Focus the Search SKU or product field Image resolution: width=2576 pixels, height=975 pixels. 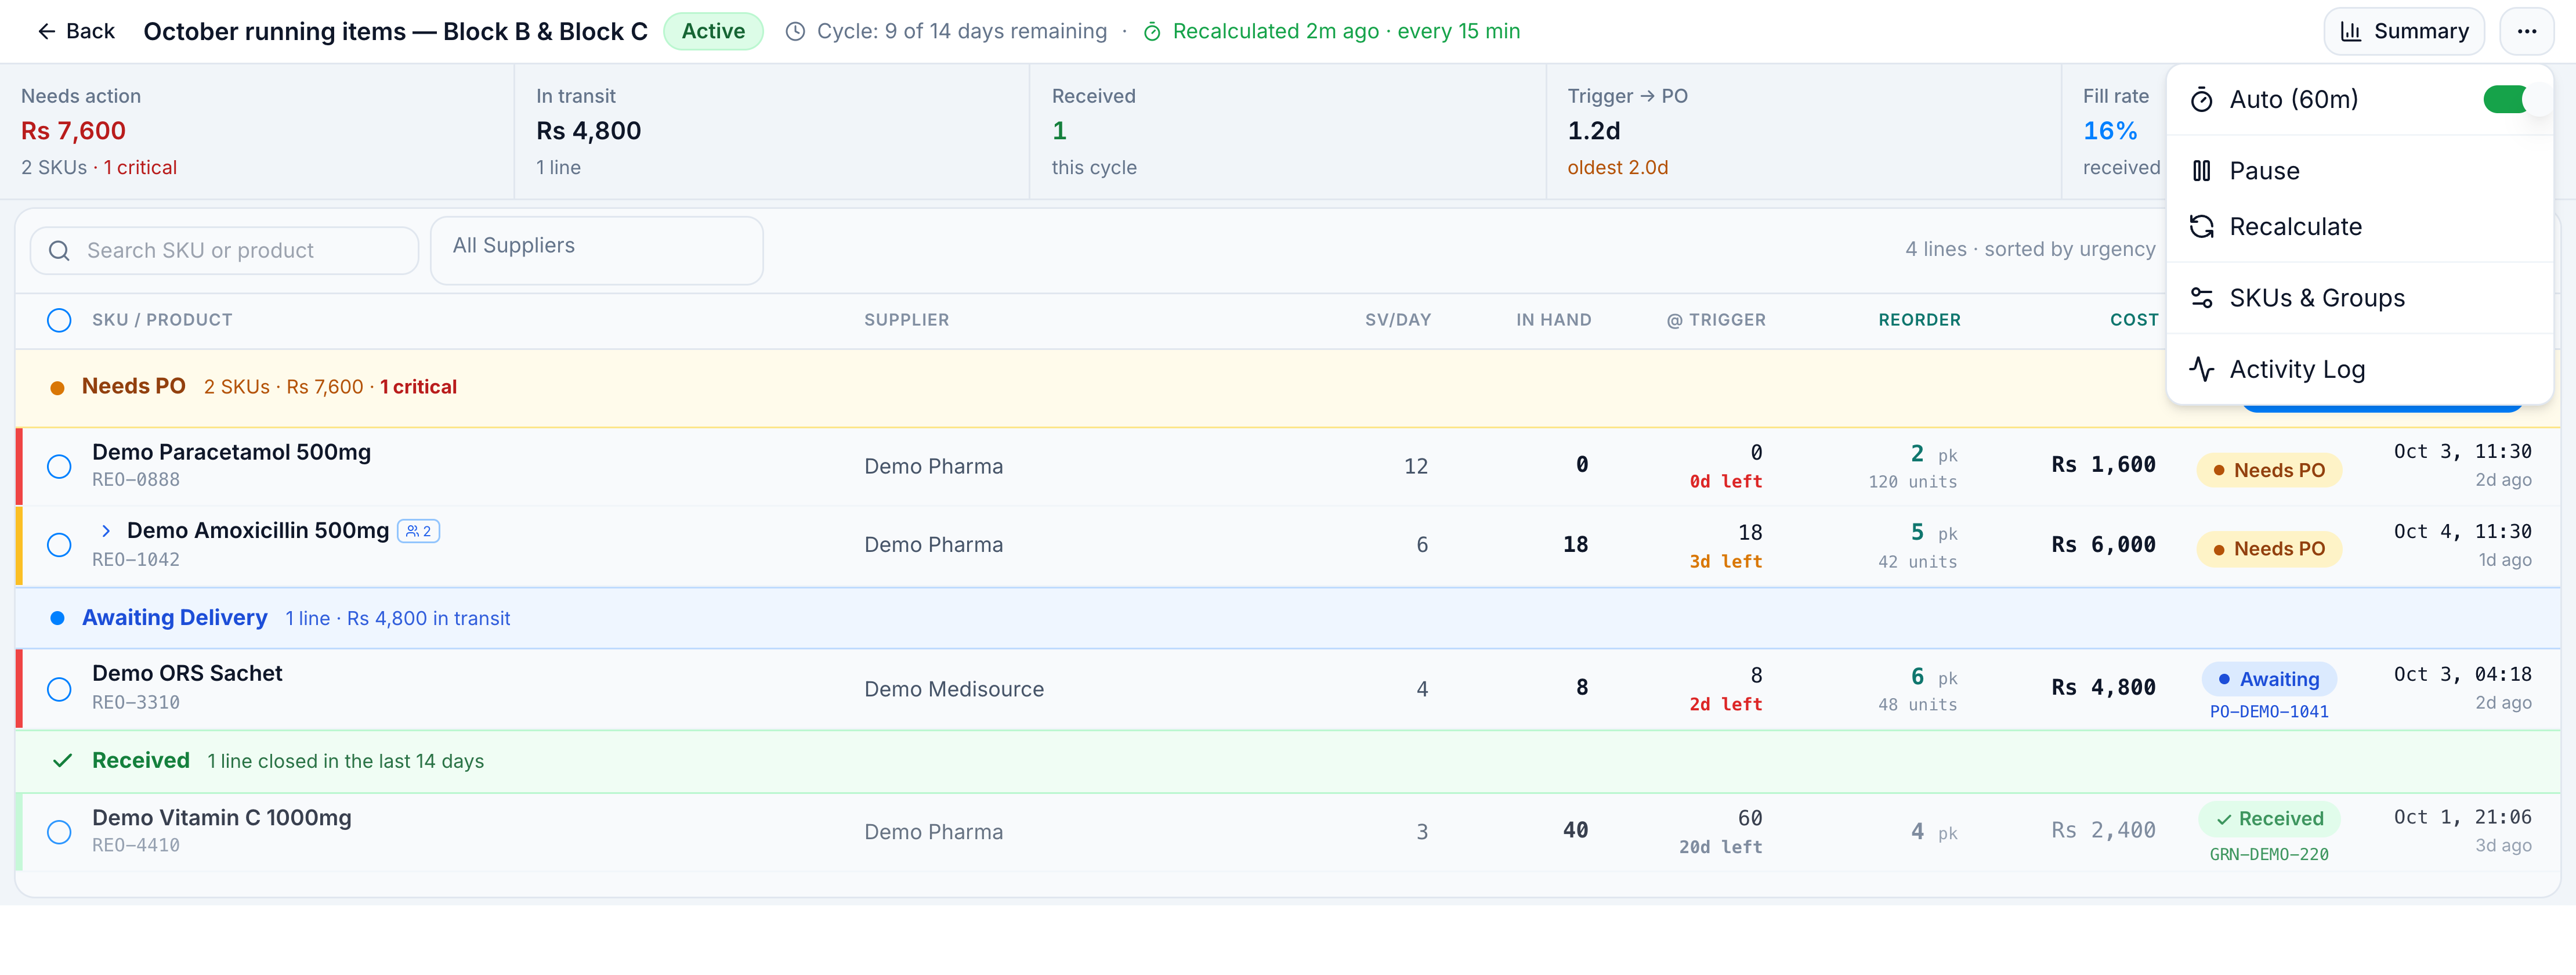coord(225,250)
